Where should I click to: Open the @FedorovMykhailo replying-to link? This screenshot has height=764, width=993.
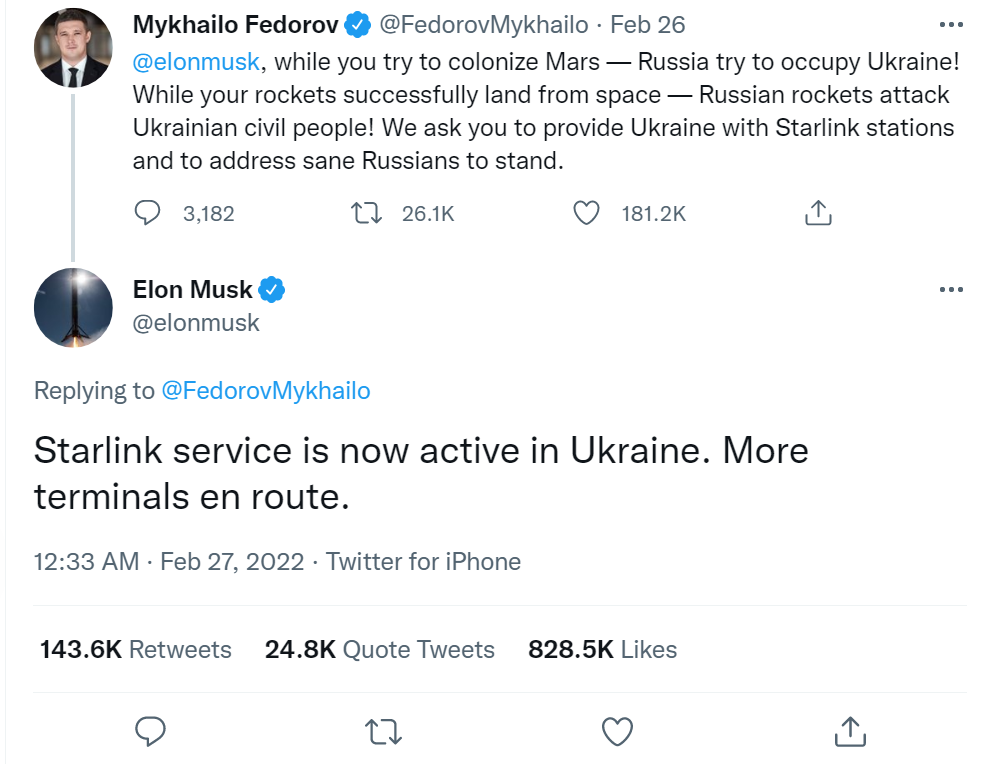265,391
